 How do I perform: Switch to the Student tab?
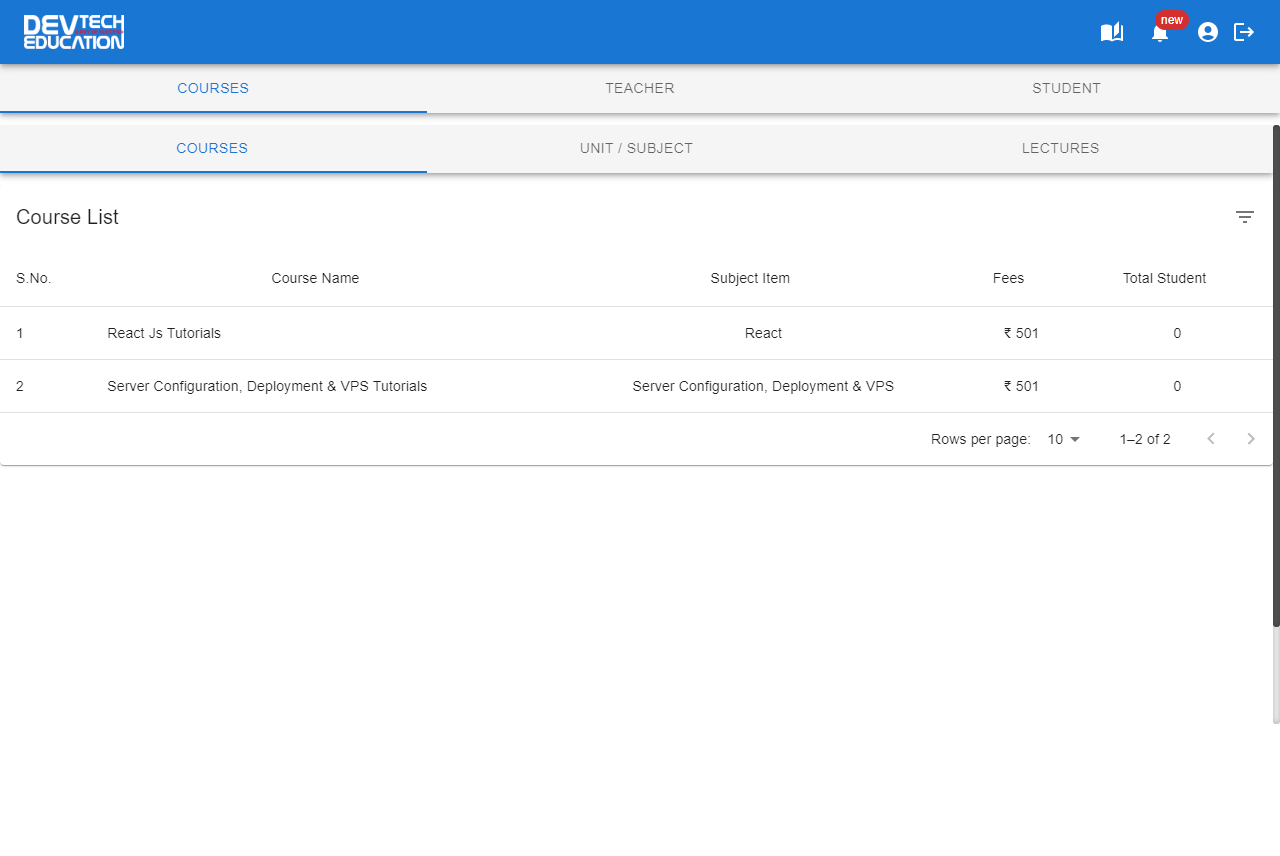[x=1066, y=88]
